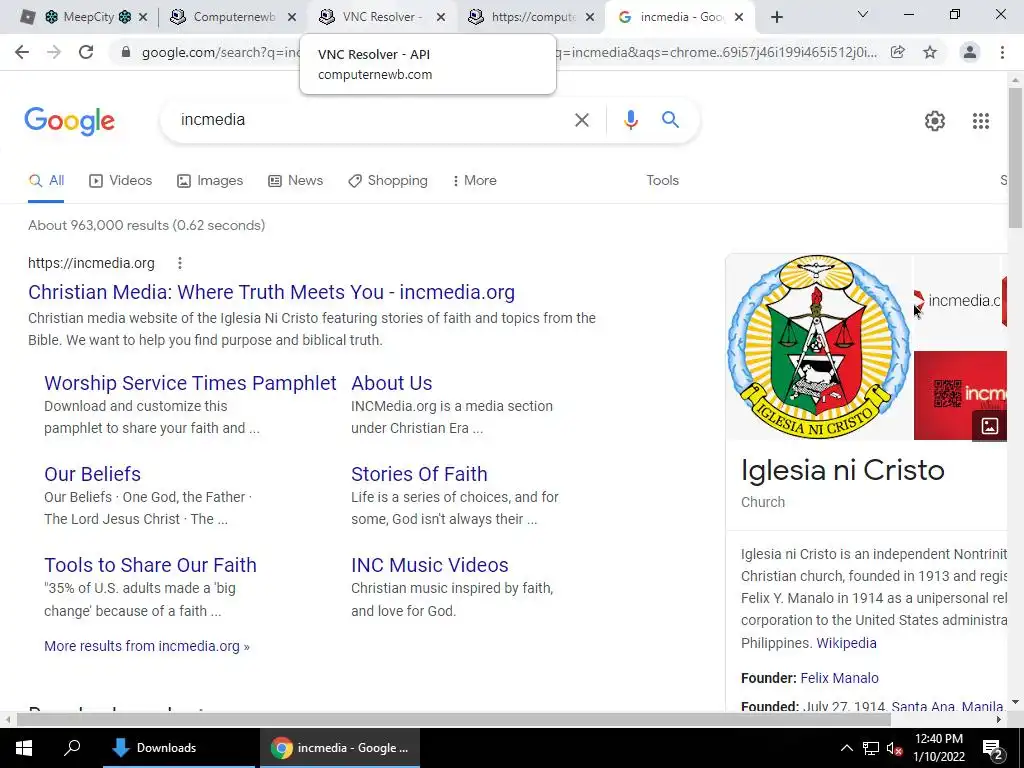Open the search Tools options

[x=662, y=180]
